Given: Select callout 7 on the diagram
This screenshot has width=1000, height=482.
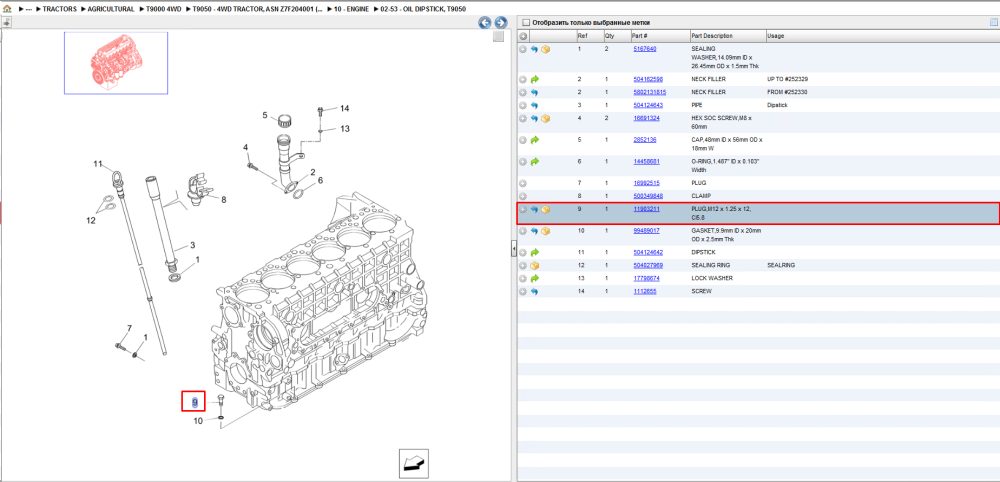Looking at the screenshot, I should click(x=129, y=328).
